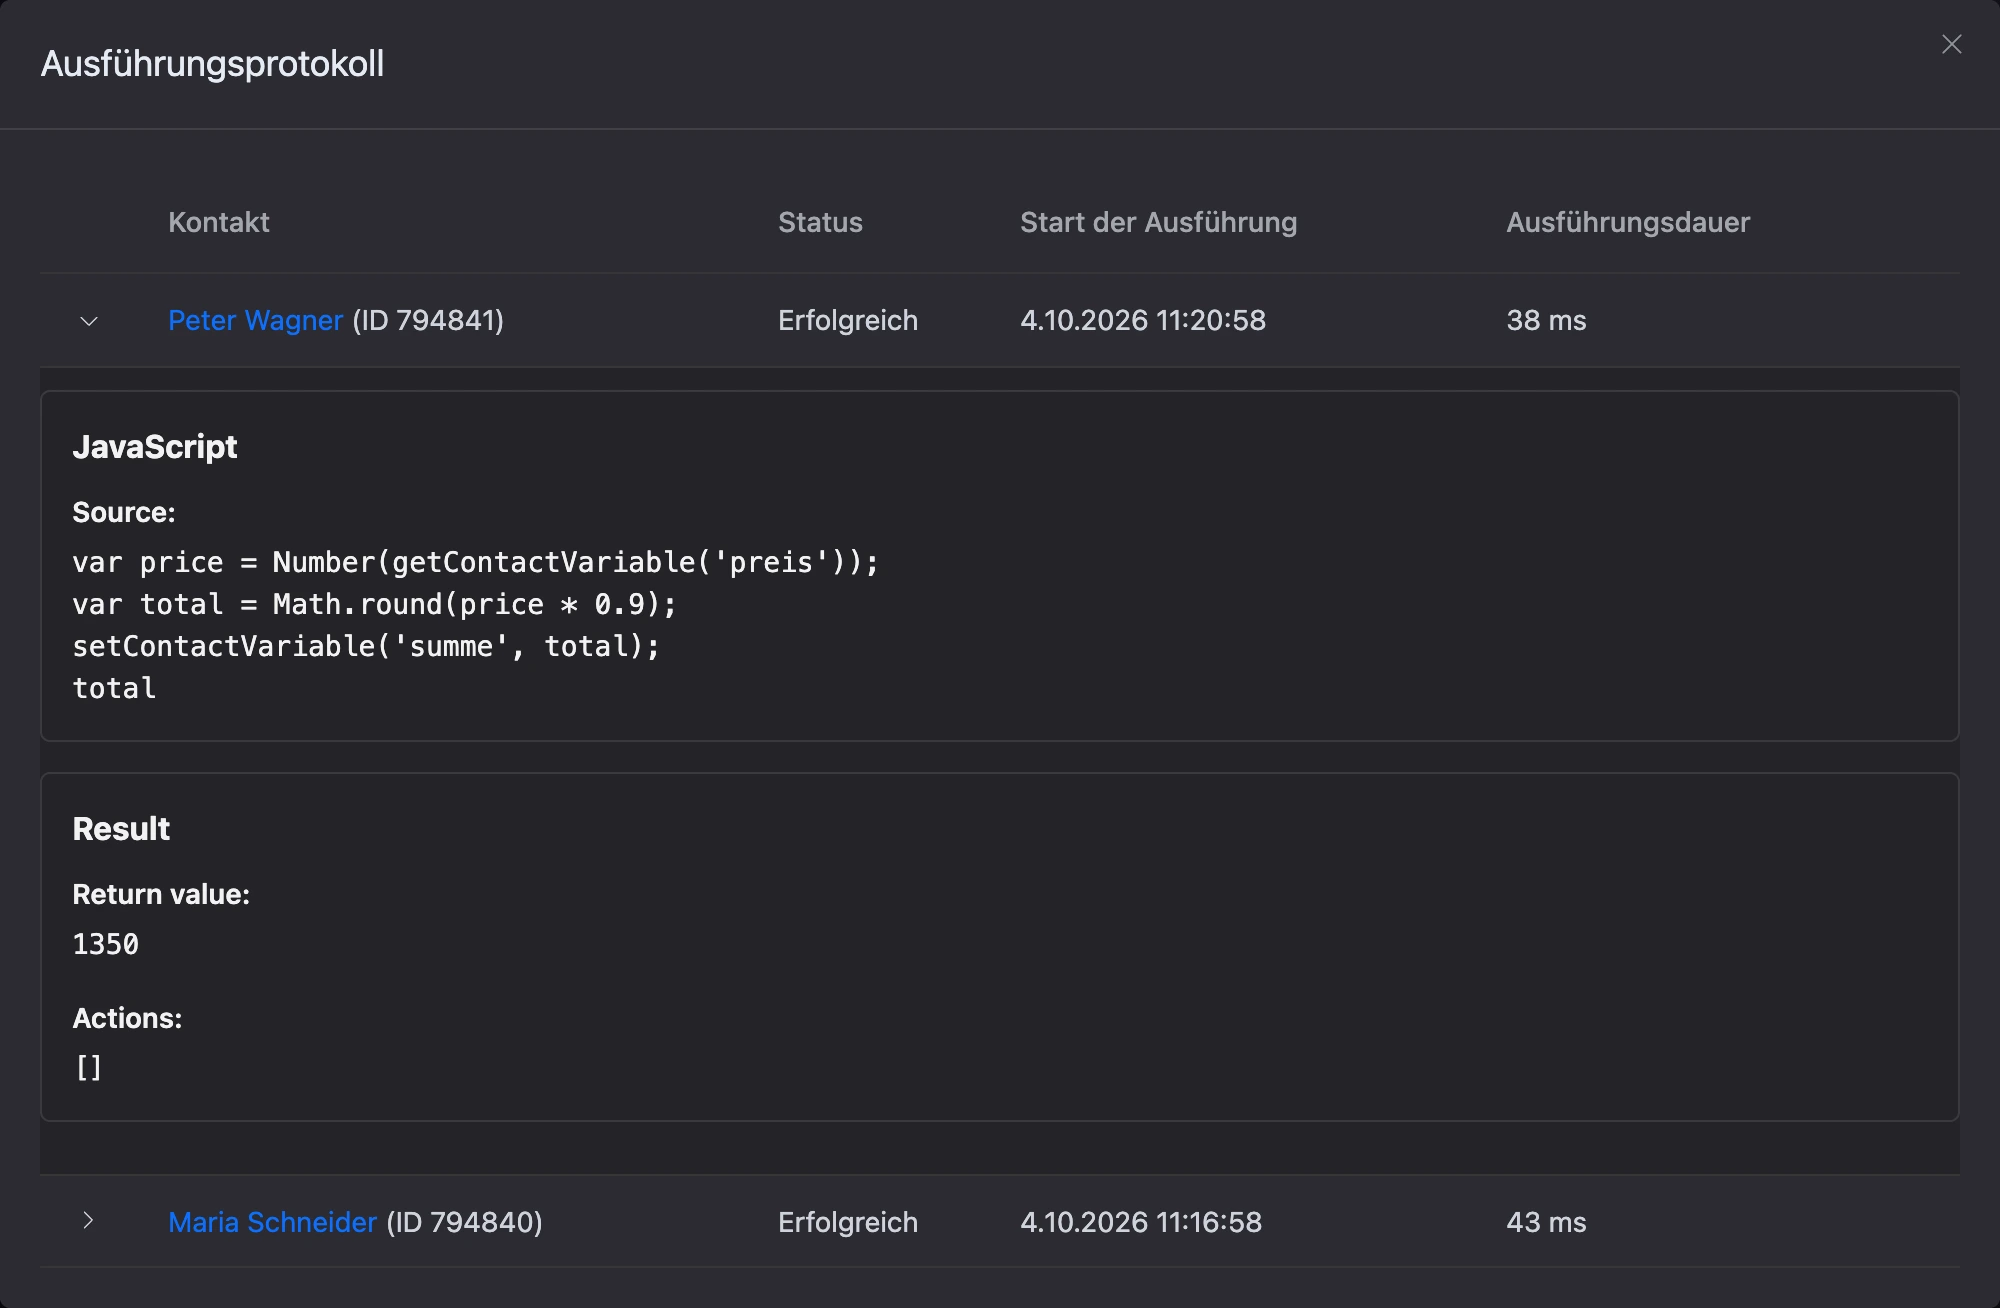The image size is (2000, 1308).
Task: Click the Kontakt column header
Action: [x=219, y=222]
